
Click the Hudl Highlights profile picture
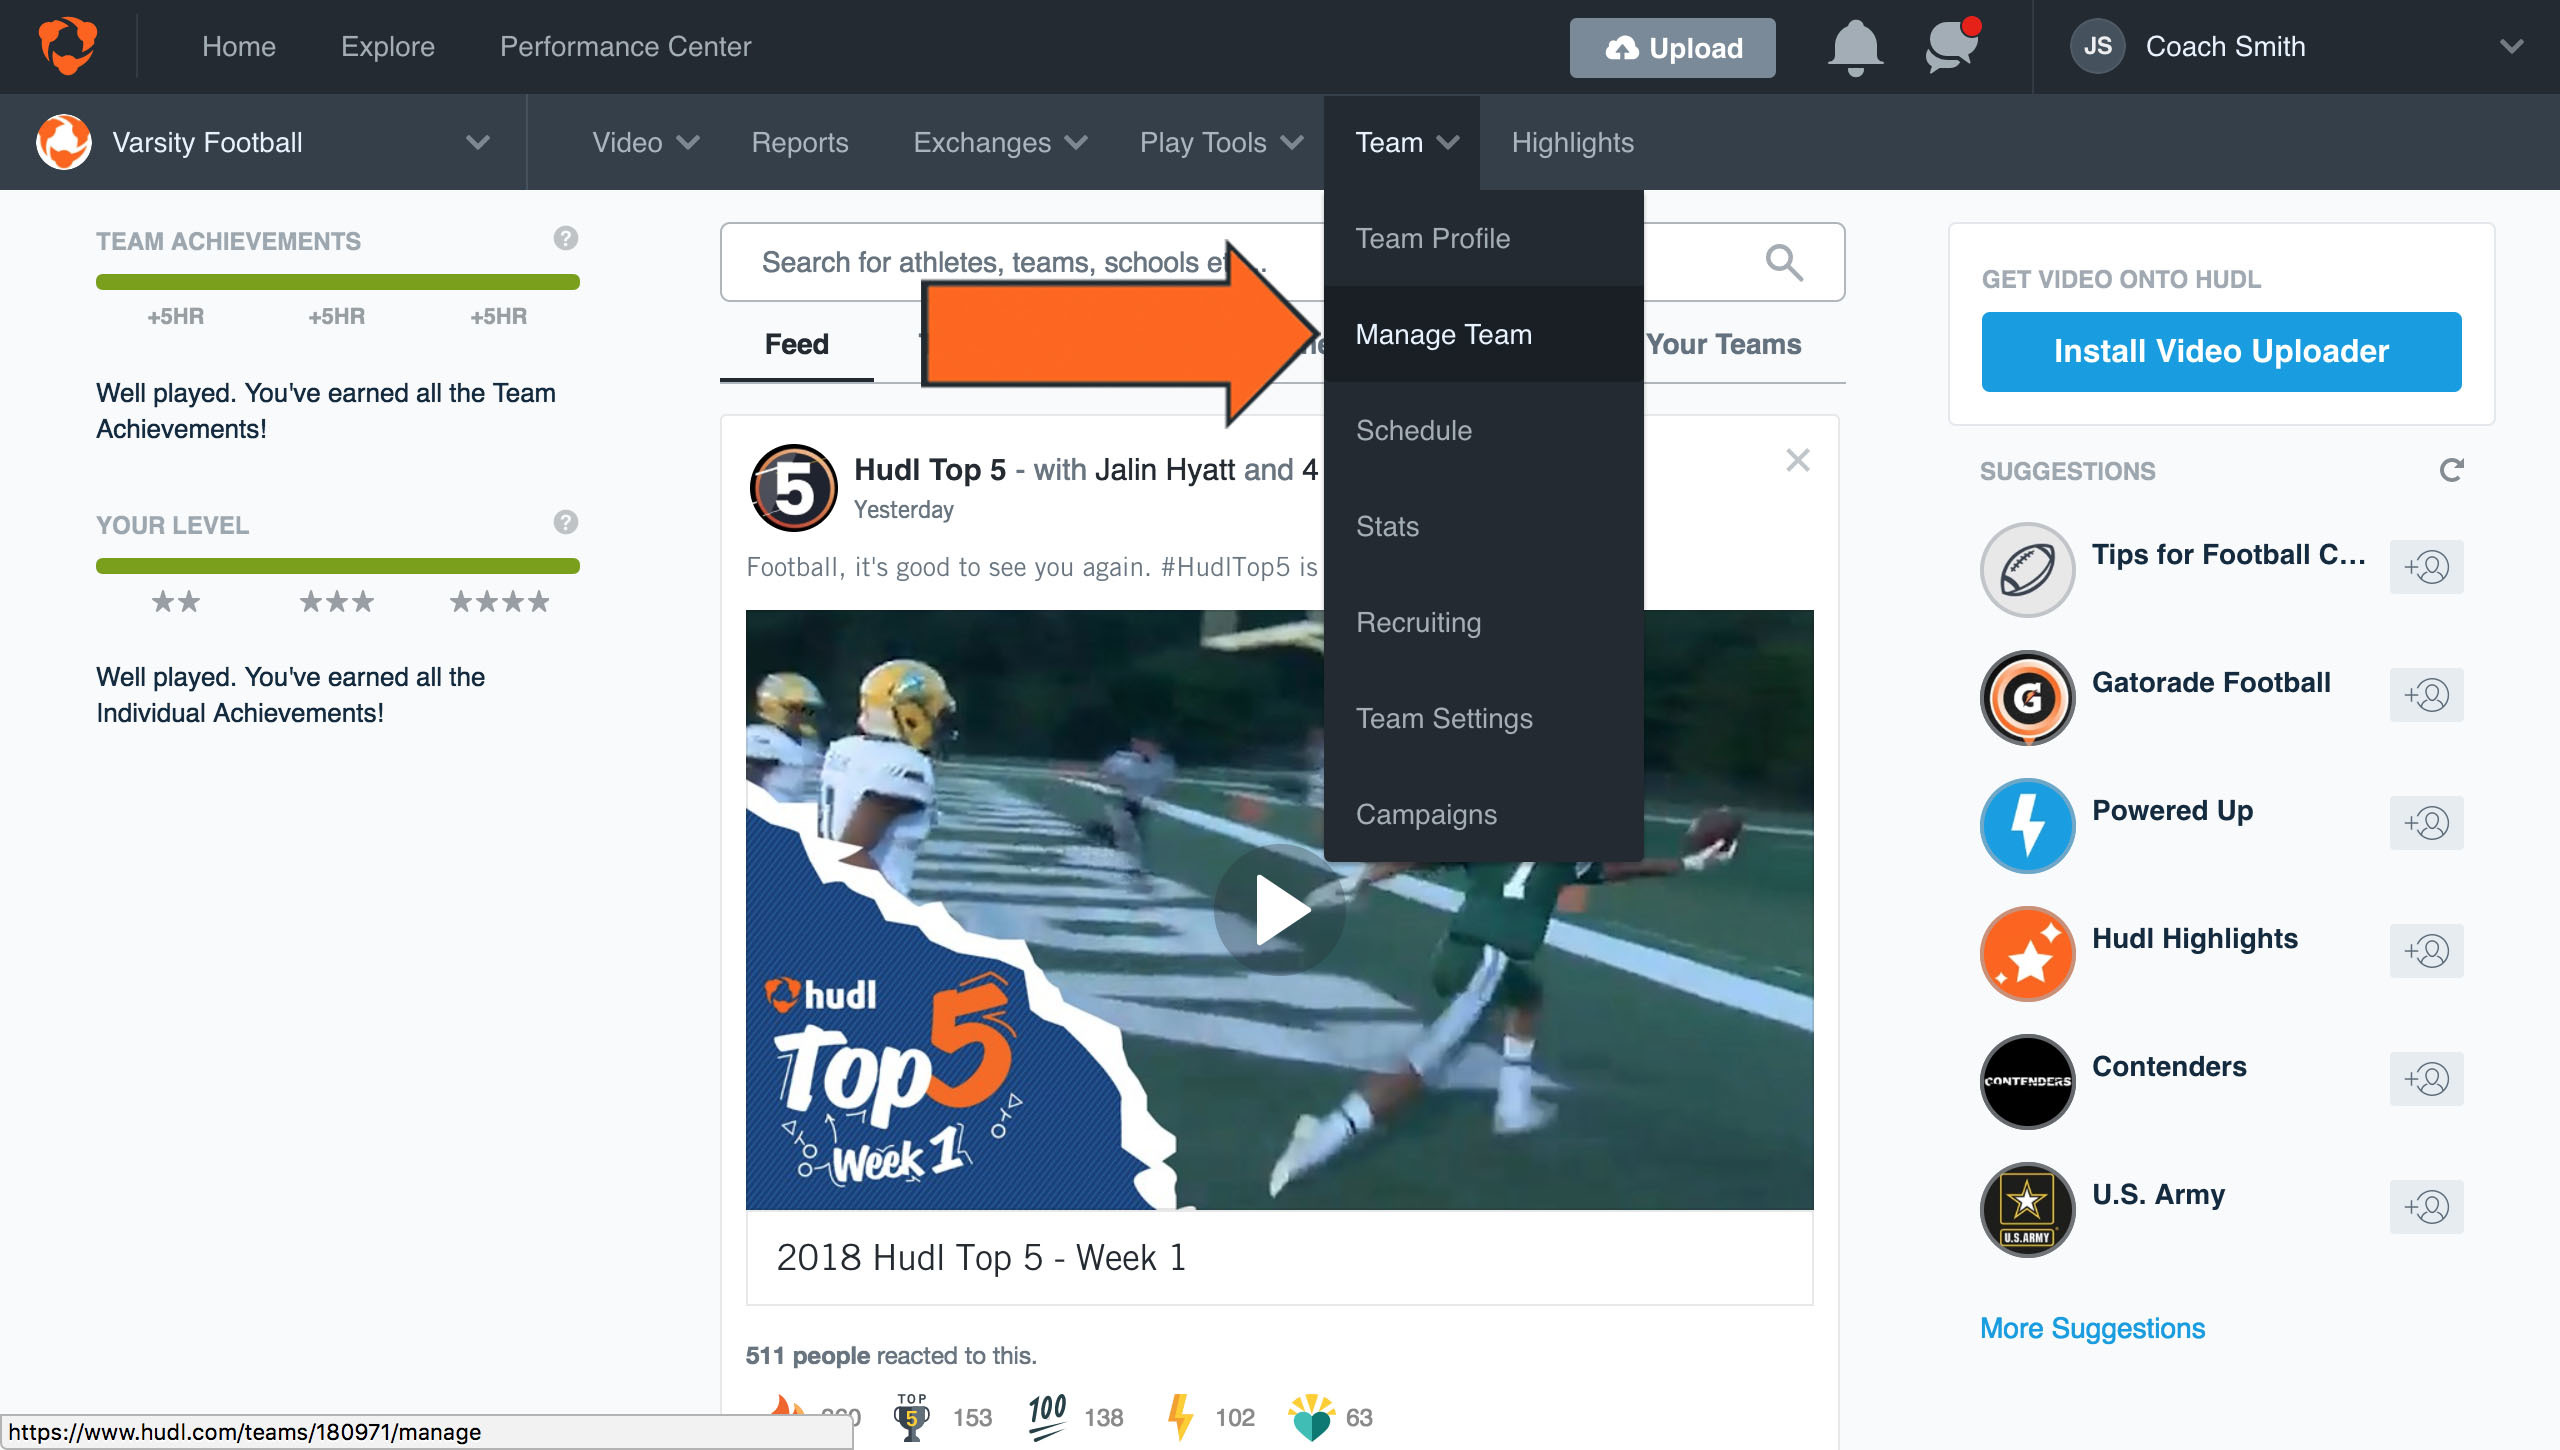[x=2028, y=953]
